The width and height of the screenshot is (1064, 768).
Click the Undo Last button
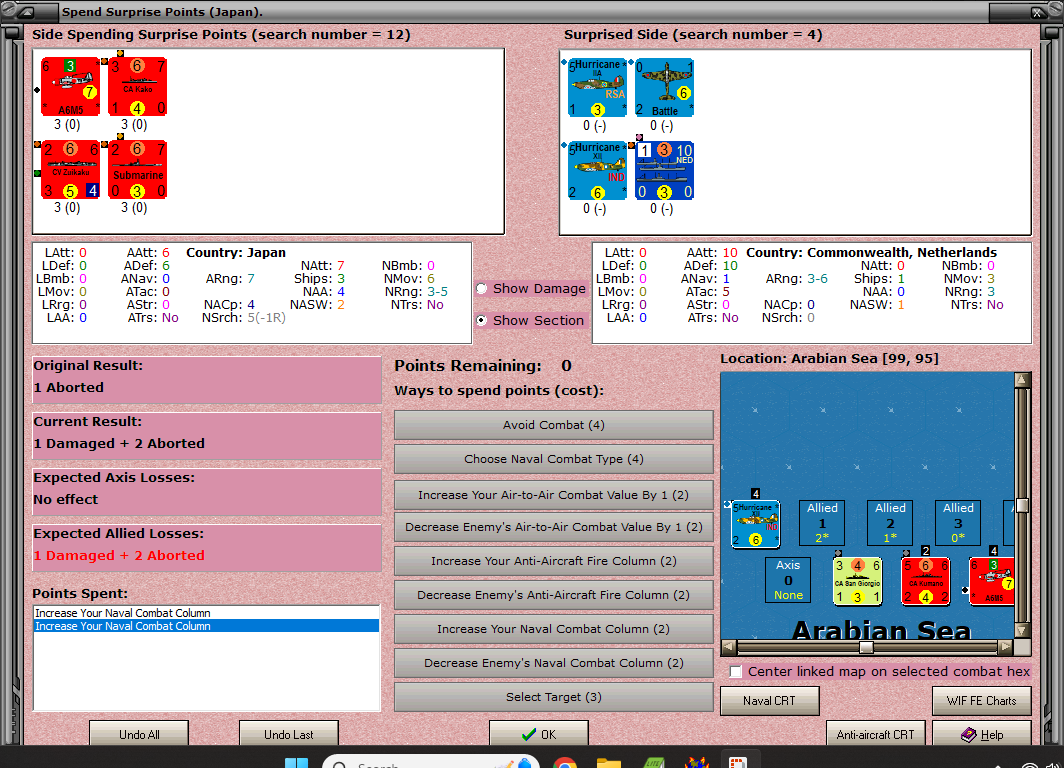pyautogui.click(x=288, y=734)
